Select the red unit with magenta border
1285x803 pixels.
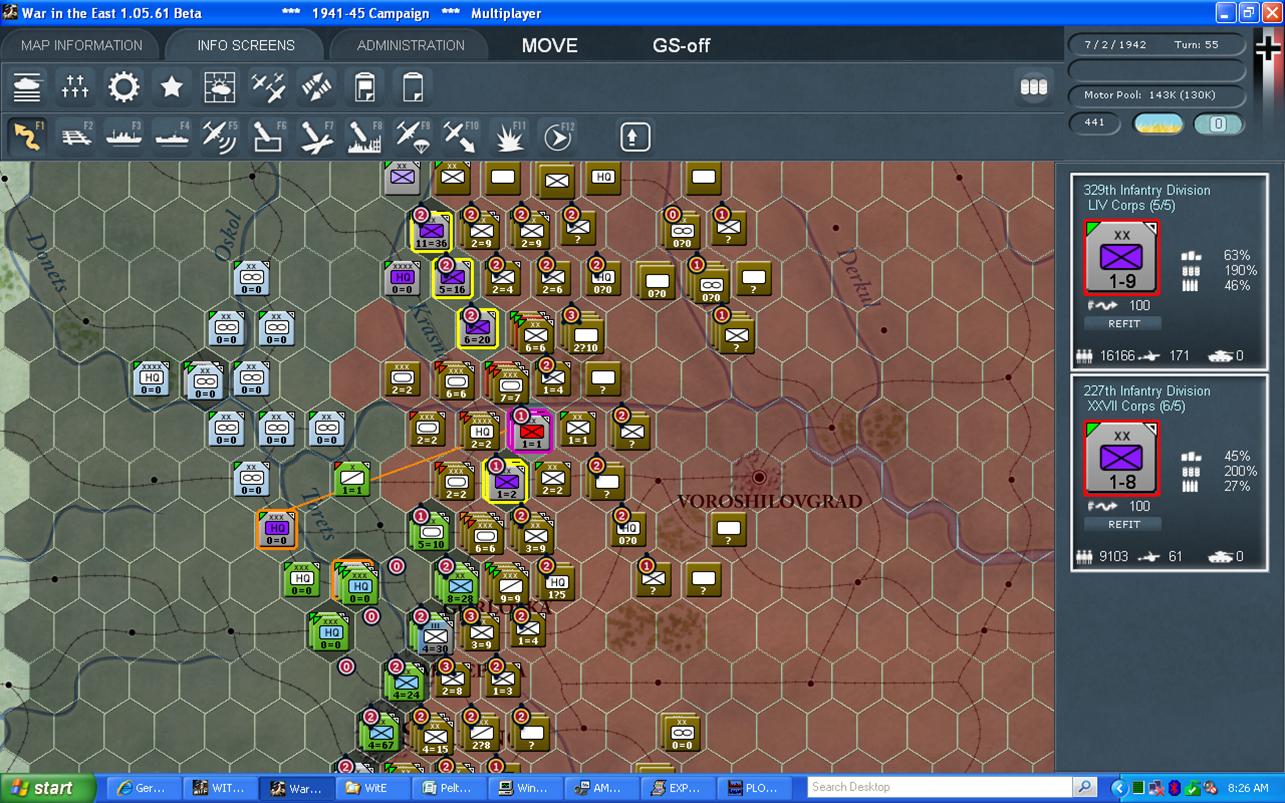pos(530,430)
